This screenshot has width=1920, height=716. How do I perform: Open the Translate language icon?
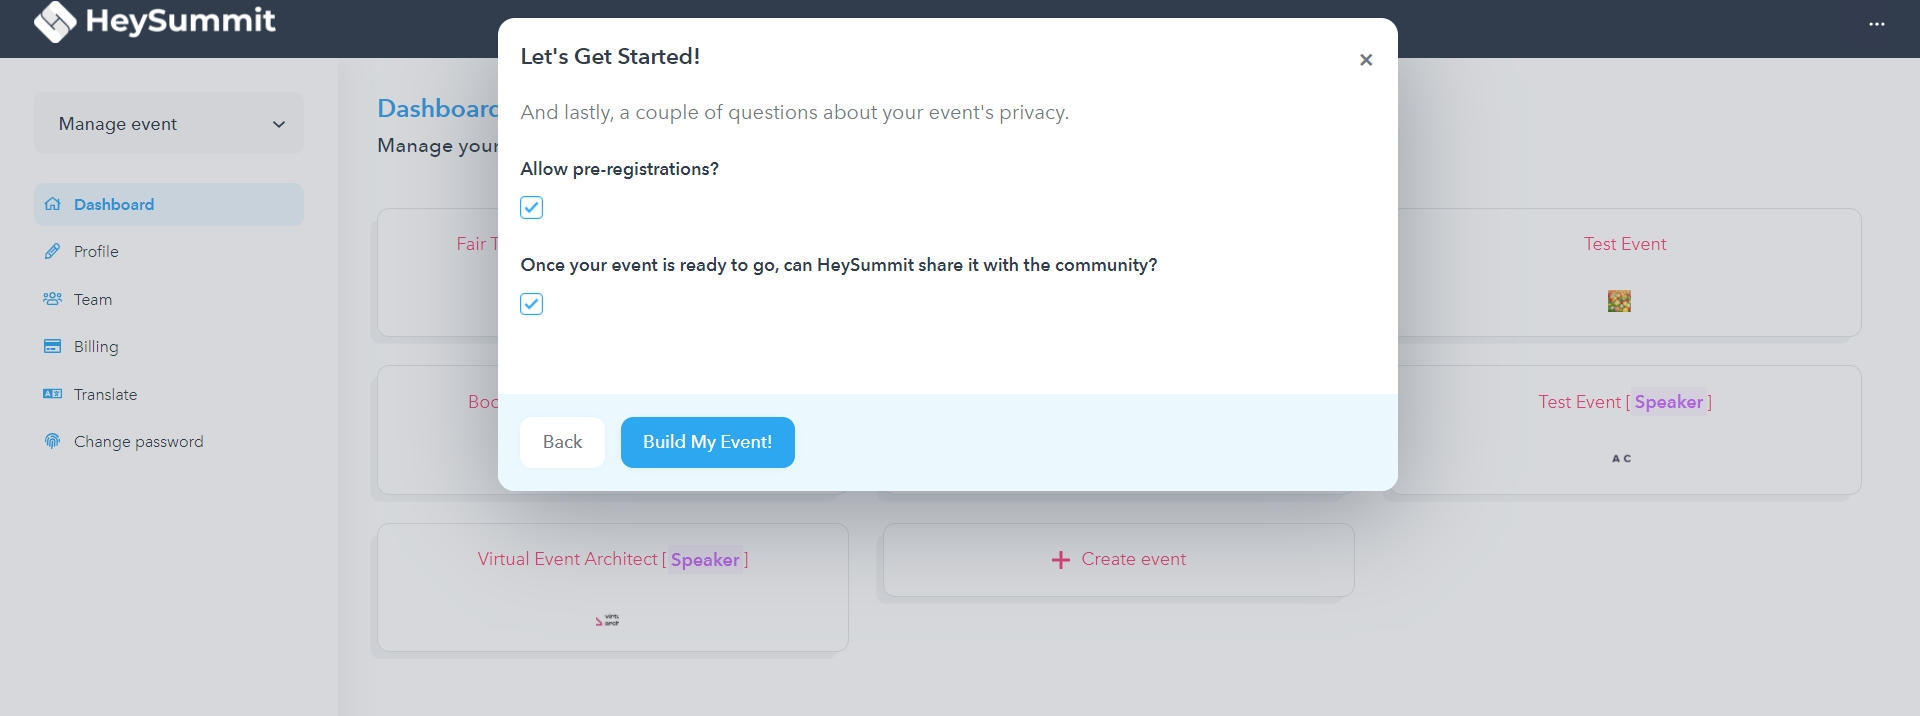[53, 394]
